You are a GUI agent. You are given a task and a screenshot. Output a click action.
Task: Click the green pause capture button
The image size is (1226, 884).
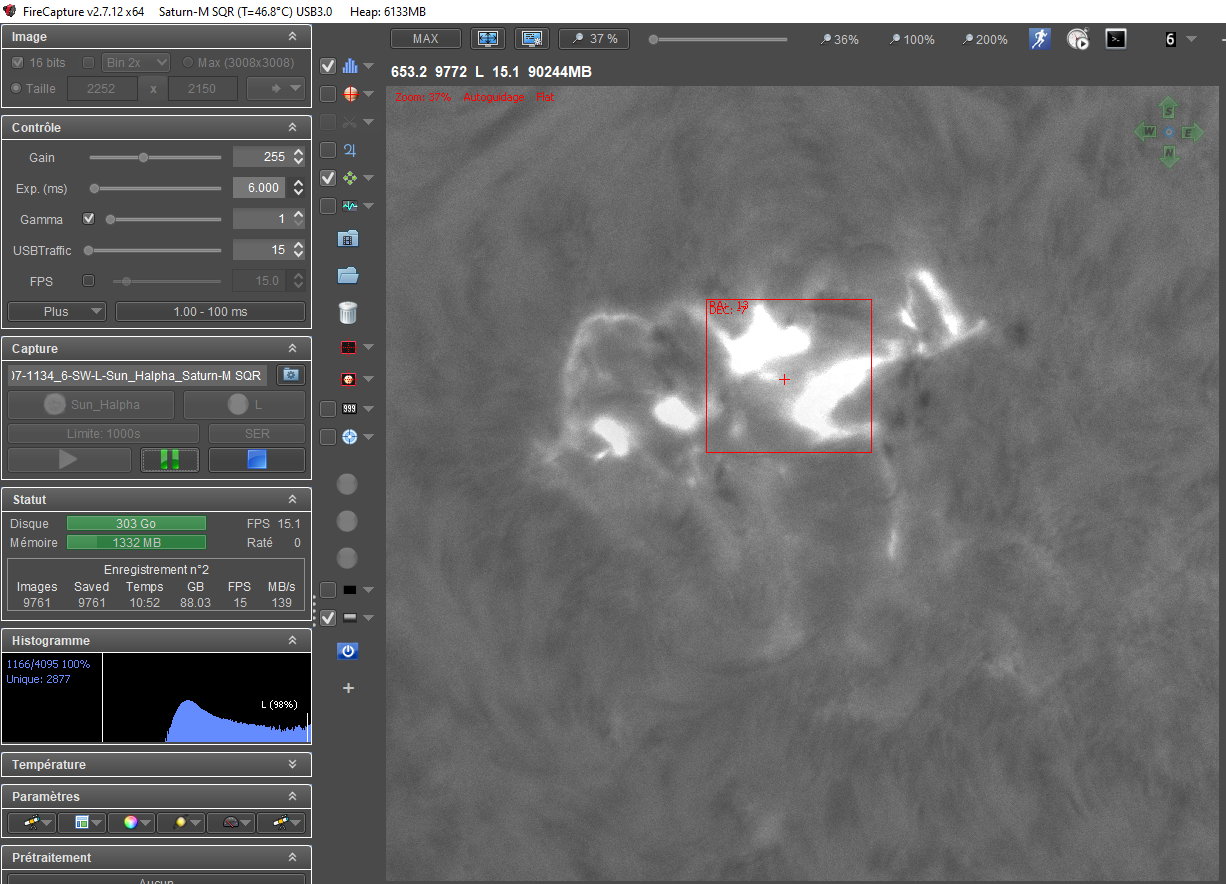coord(170,459)
